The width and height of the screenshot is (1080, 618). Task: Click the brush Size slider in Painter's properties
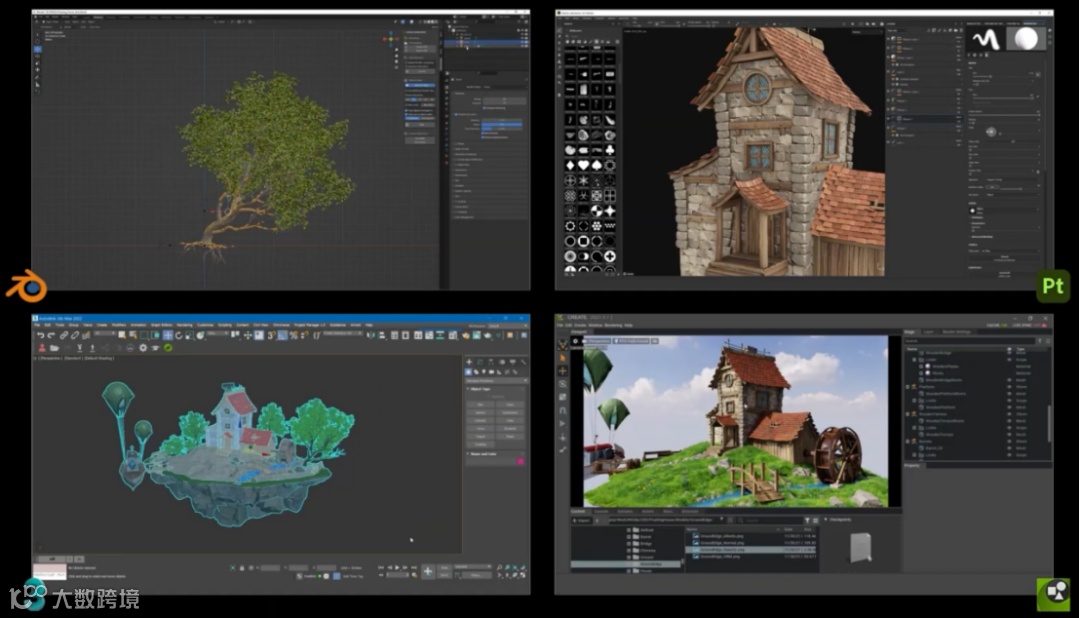pos(1002,77)
